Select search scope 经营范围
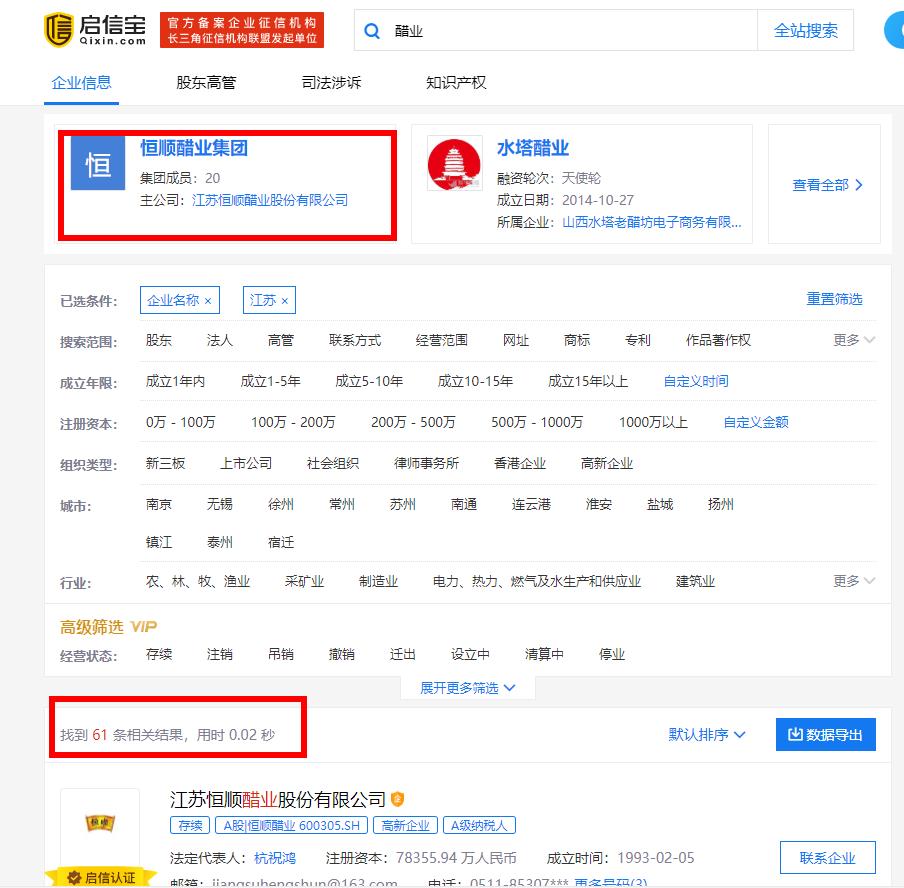904x888 pixels. (x=442, y=340)
